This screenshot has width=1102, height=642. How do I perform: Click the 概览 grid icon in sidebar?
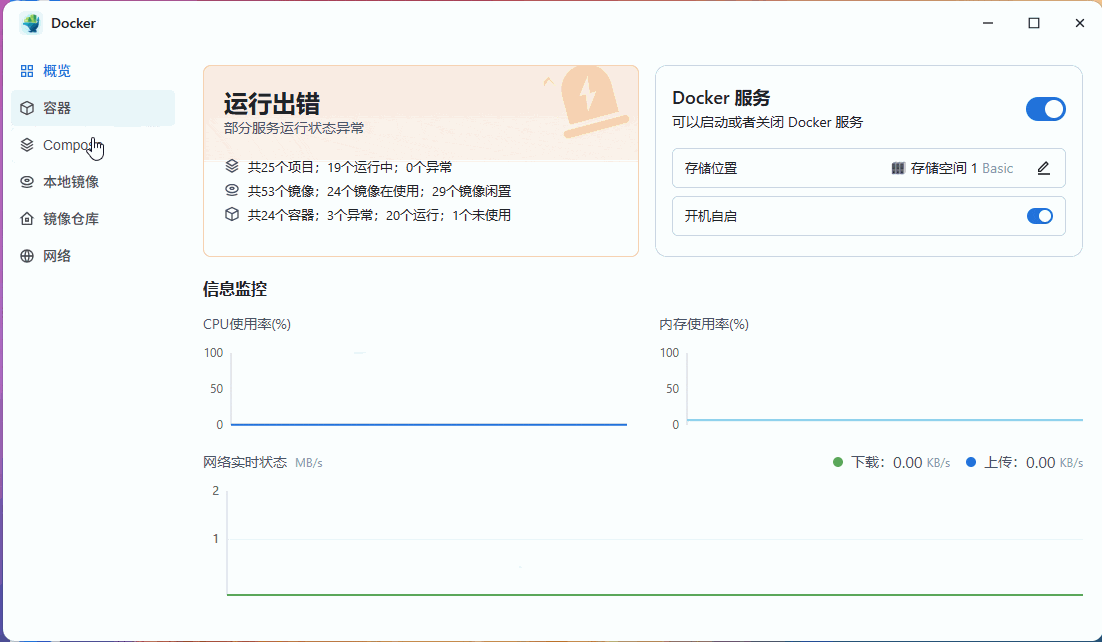(x=27, y=71)
